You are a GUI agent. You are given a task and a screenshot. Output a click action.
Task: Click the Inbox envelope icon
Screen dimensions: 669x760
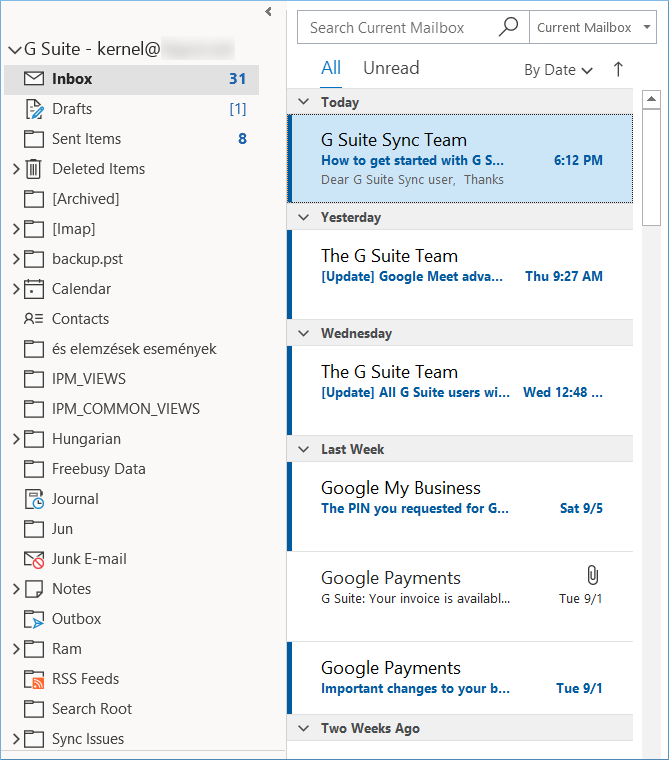[x=34, y=79]
